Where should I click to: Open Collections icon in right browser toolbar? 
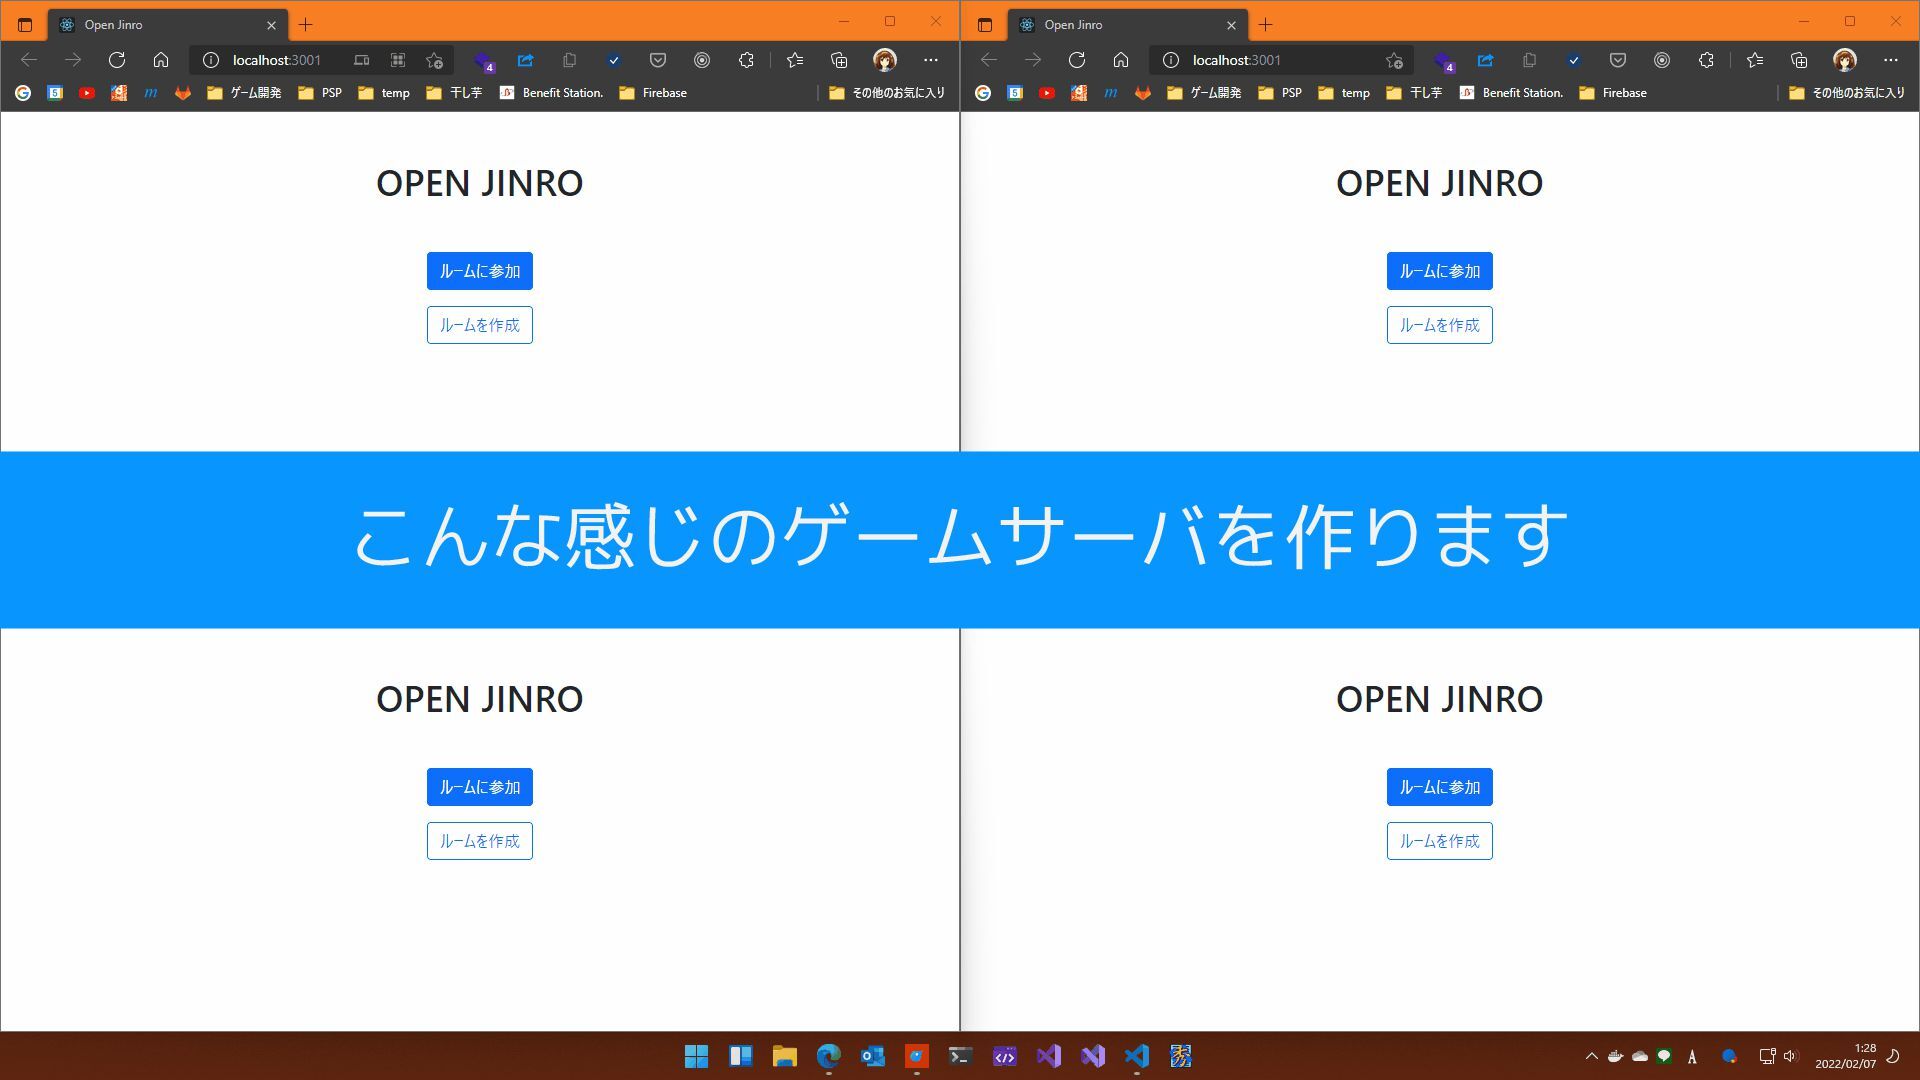pyautogui.click(x=1799, y=60)
